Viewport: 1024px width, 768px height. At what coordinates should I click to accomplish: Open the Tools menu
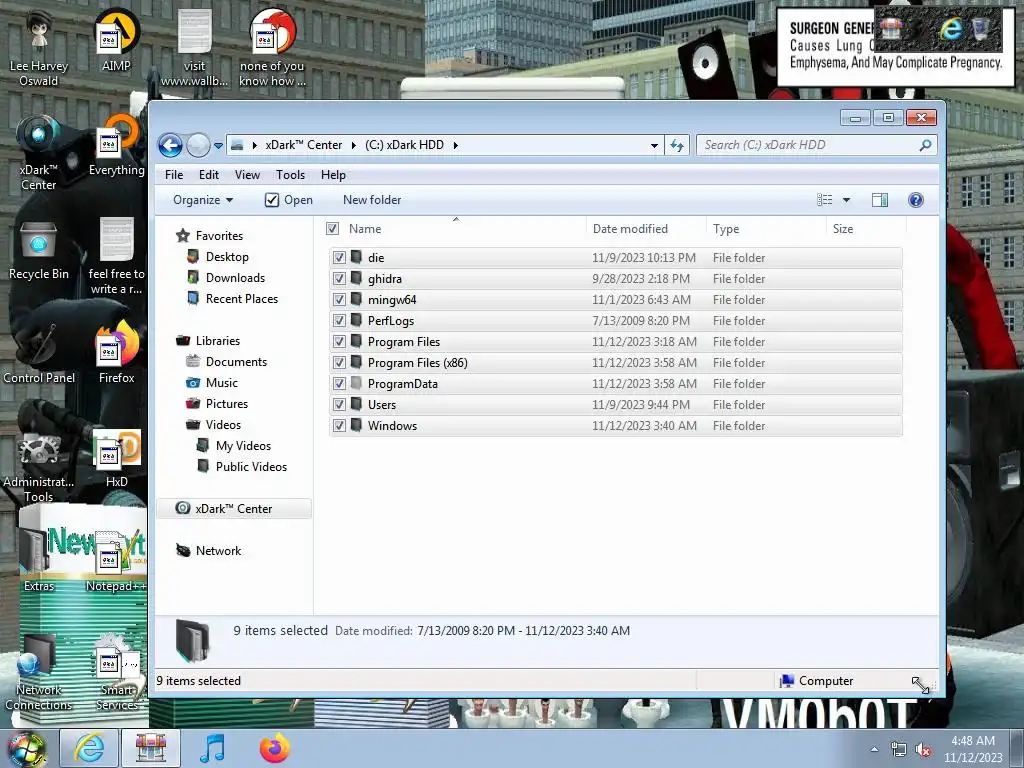pyautogui.click(x=291, y=174)
